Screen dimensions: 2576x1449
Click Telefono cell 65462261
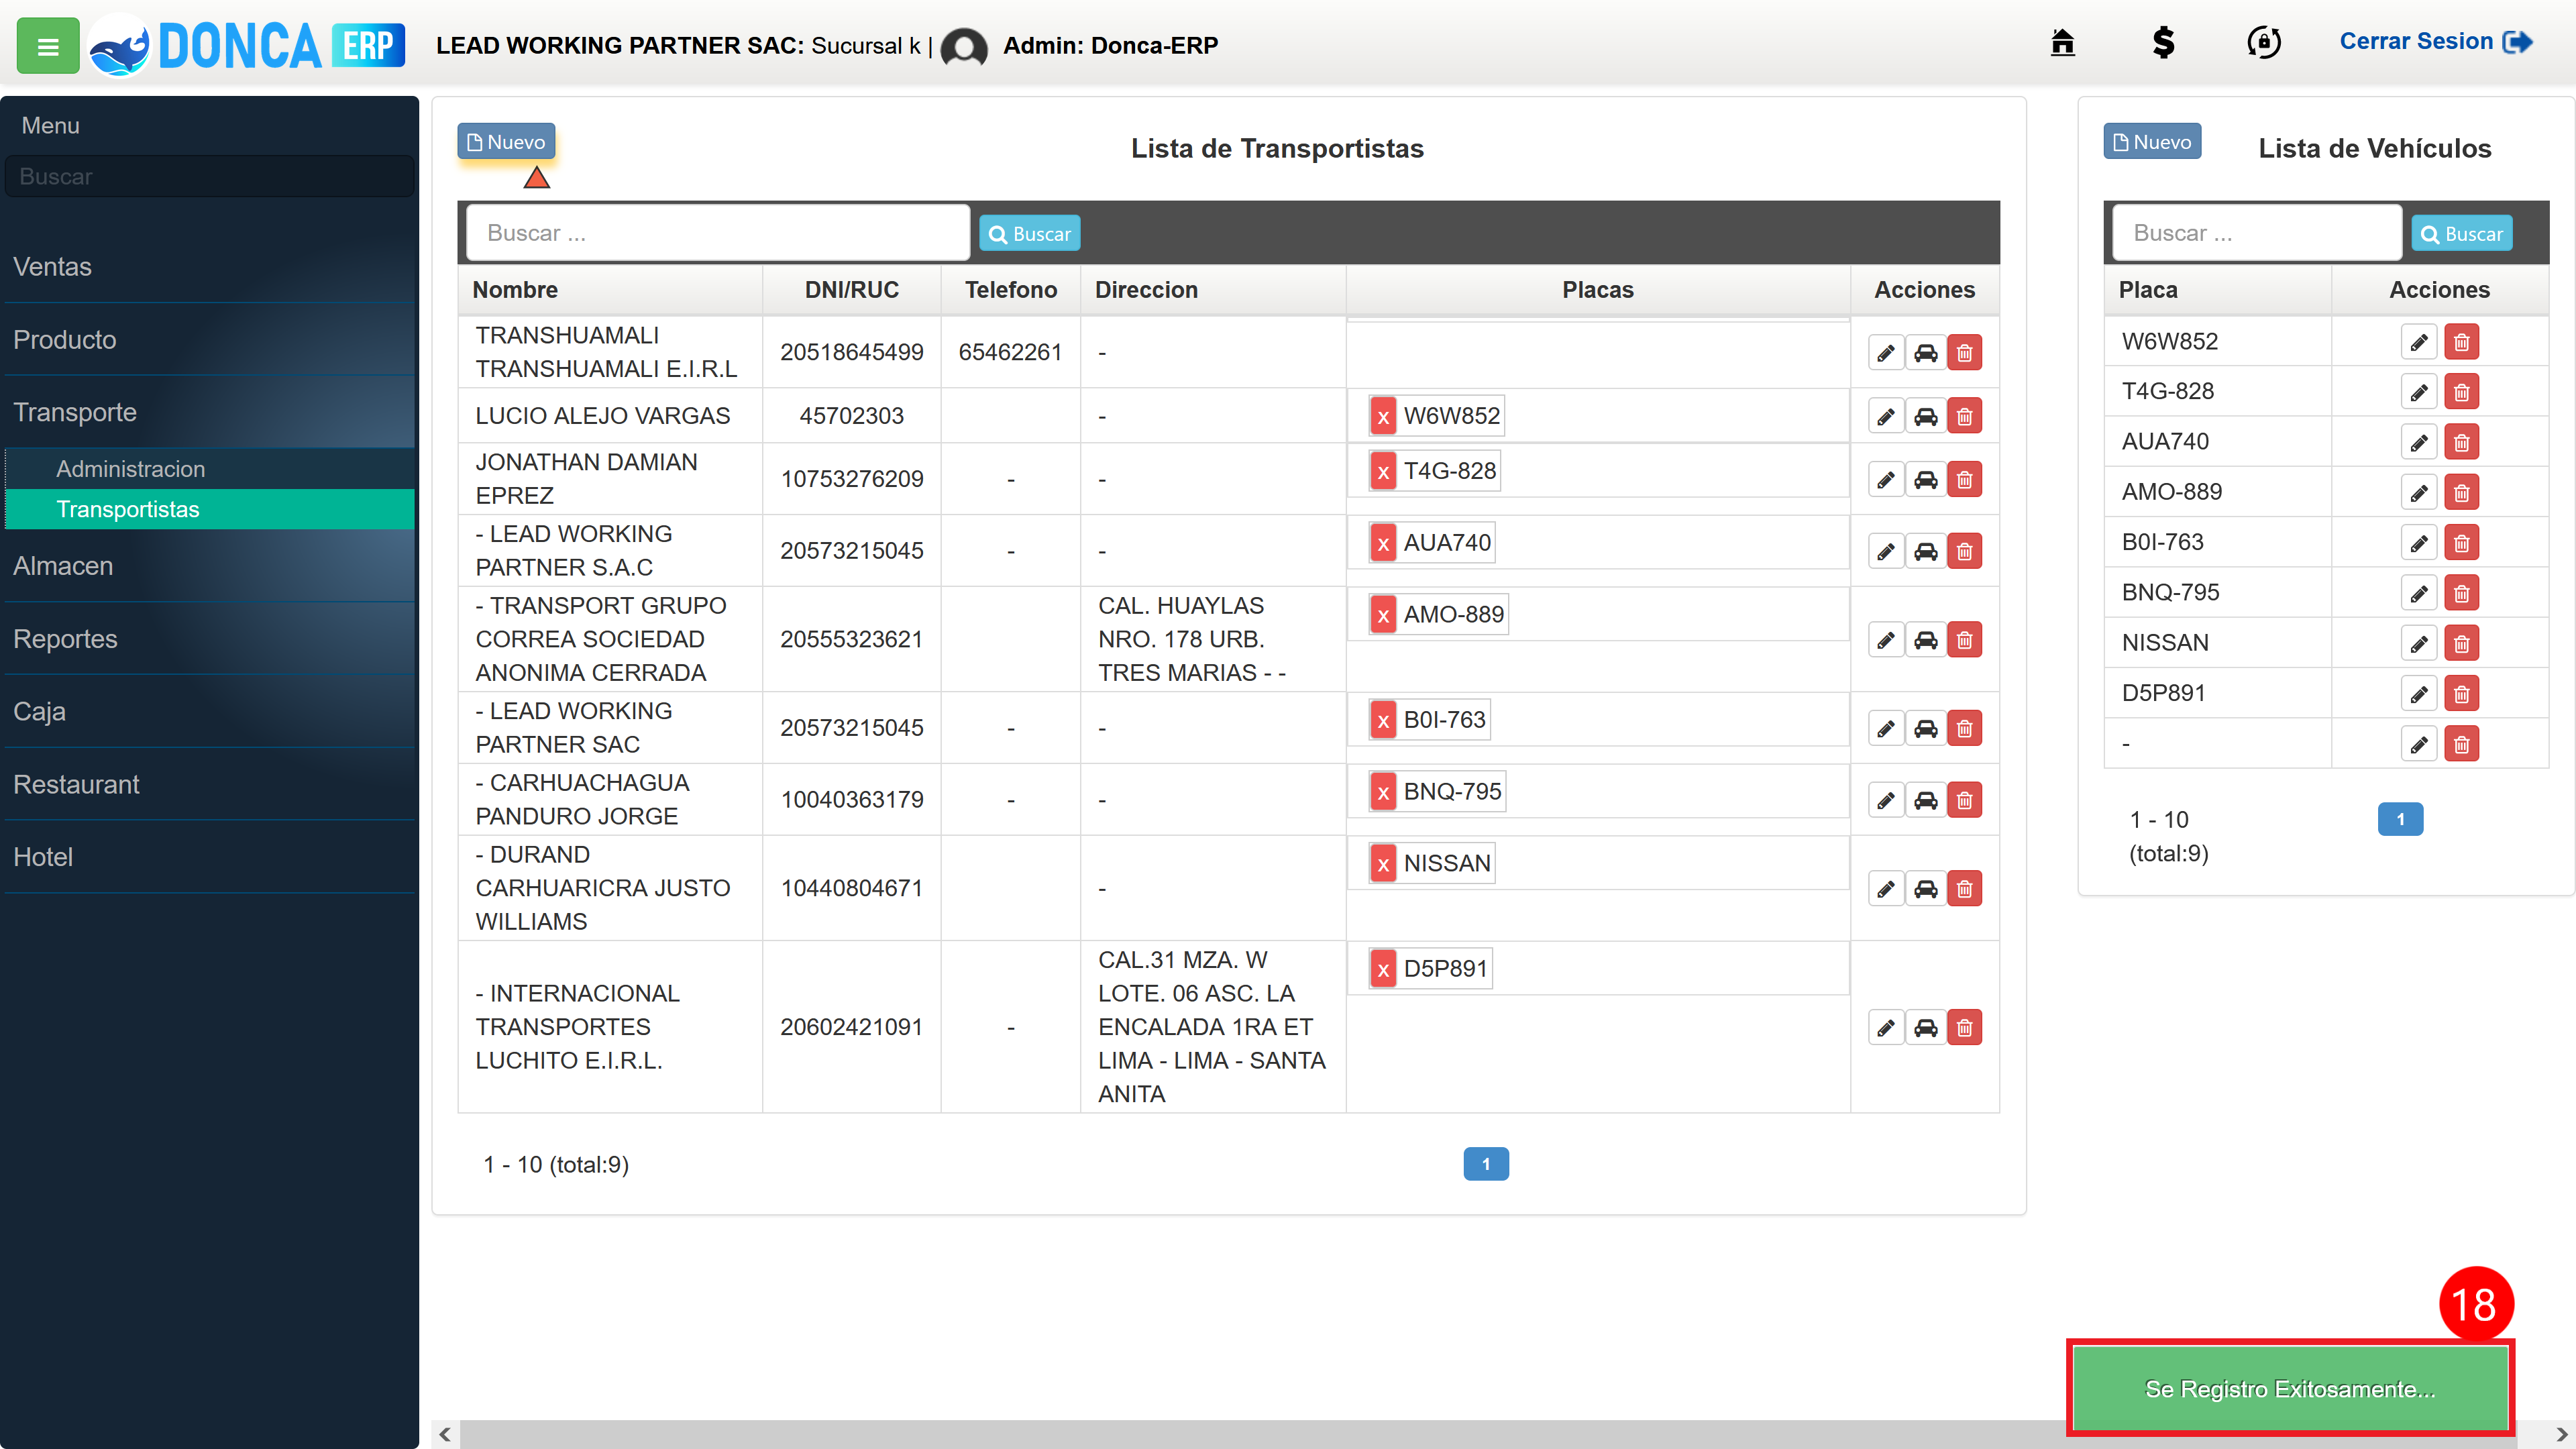click(1010, 352)
